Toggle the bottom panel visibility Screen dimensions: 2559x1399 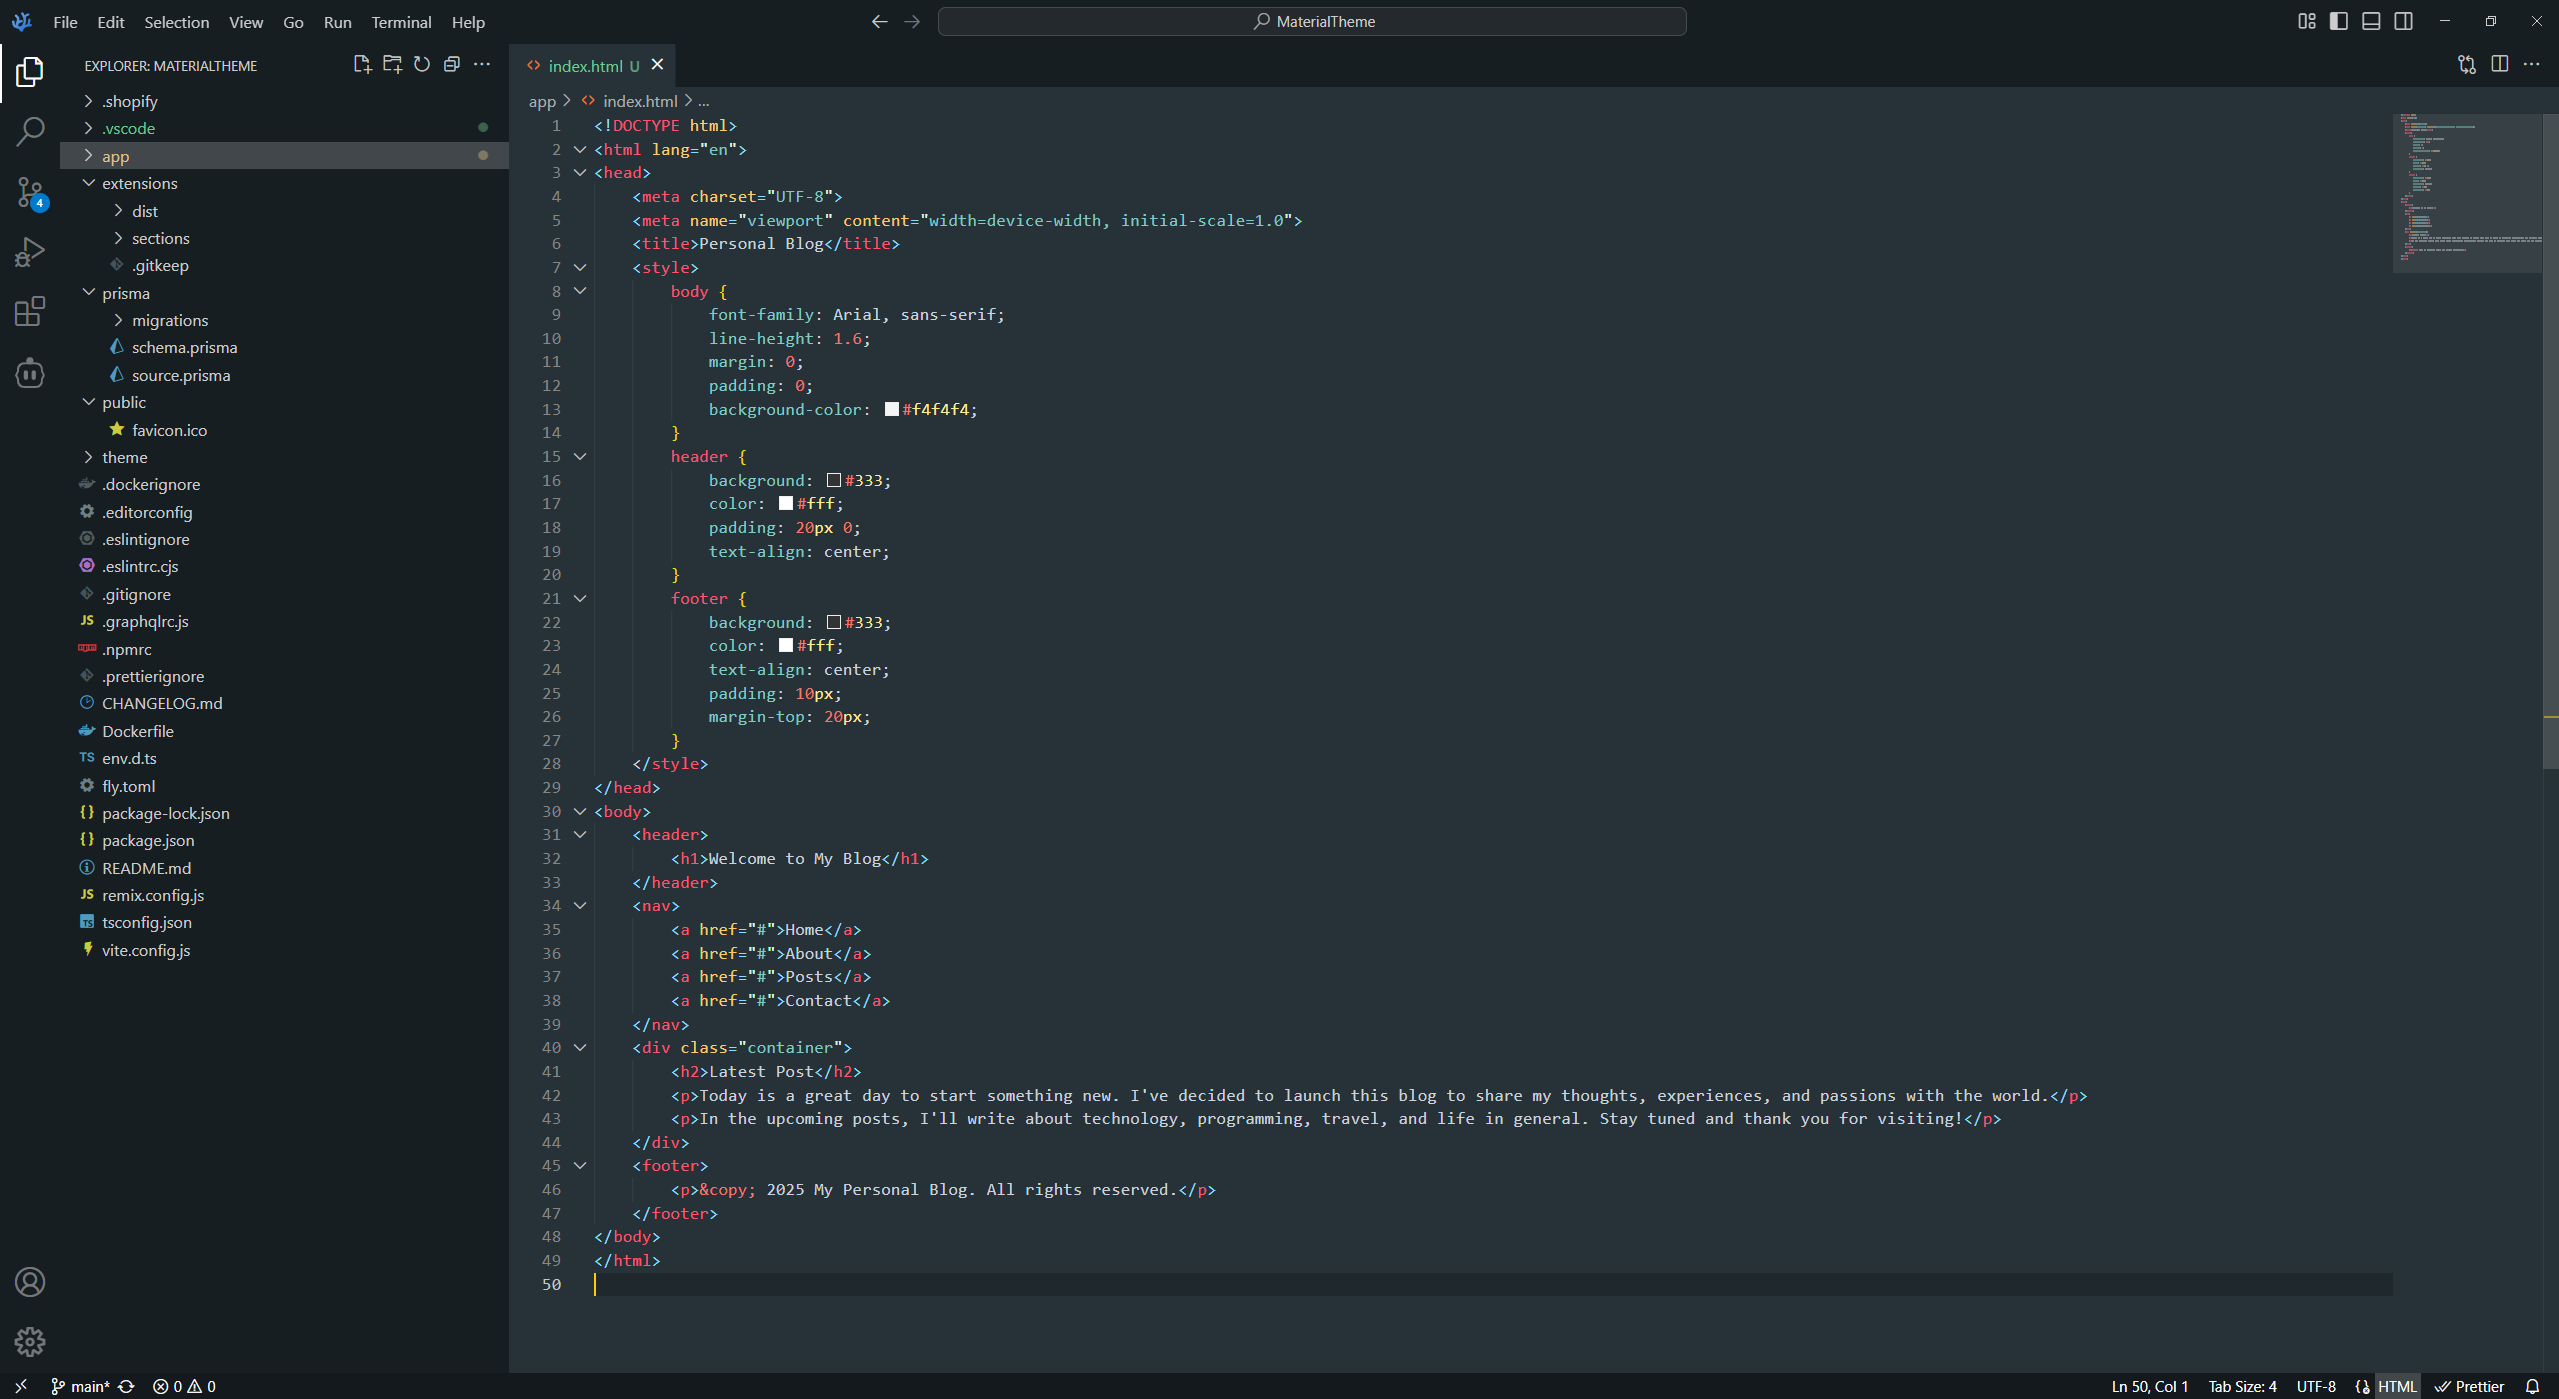pyautogui.click(x=2371, y=21)
